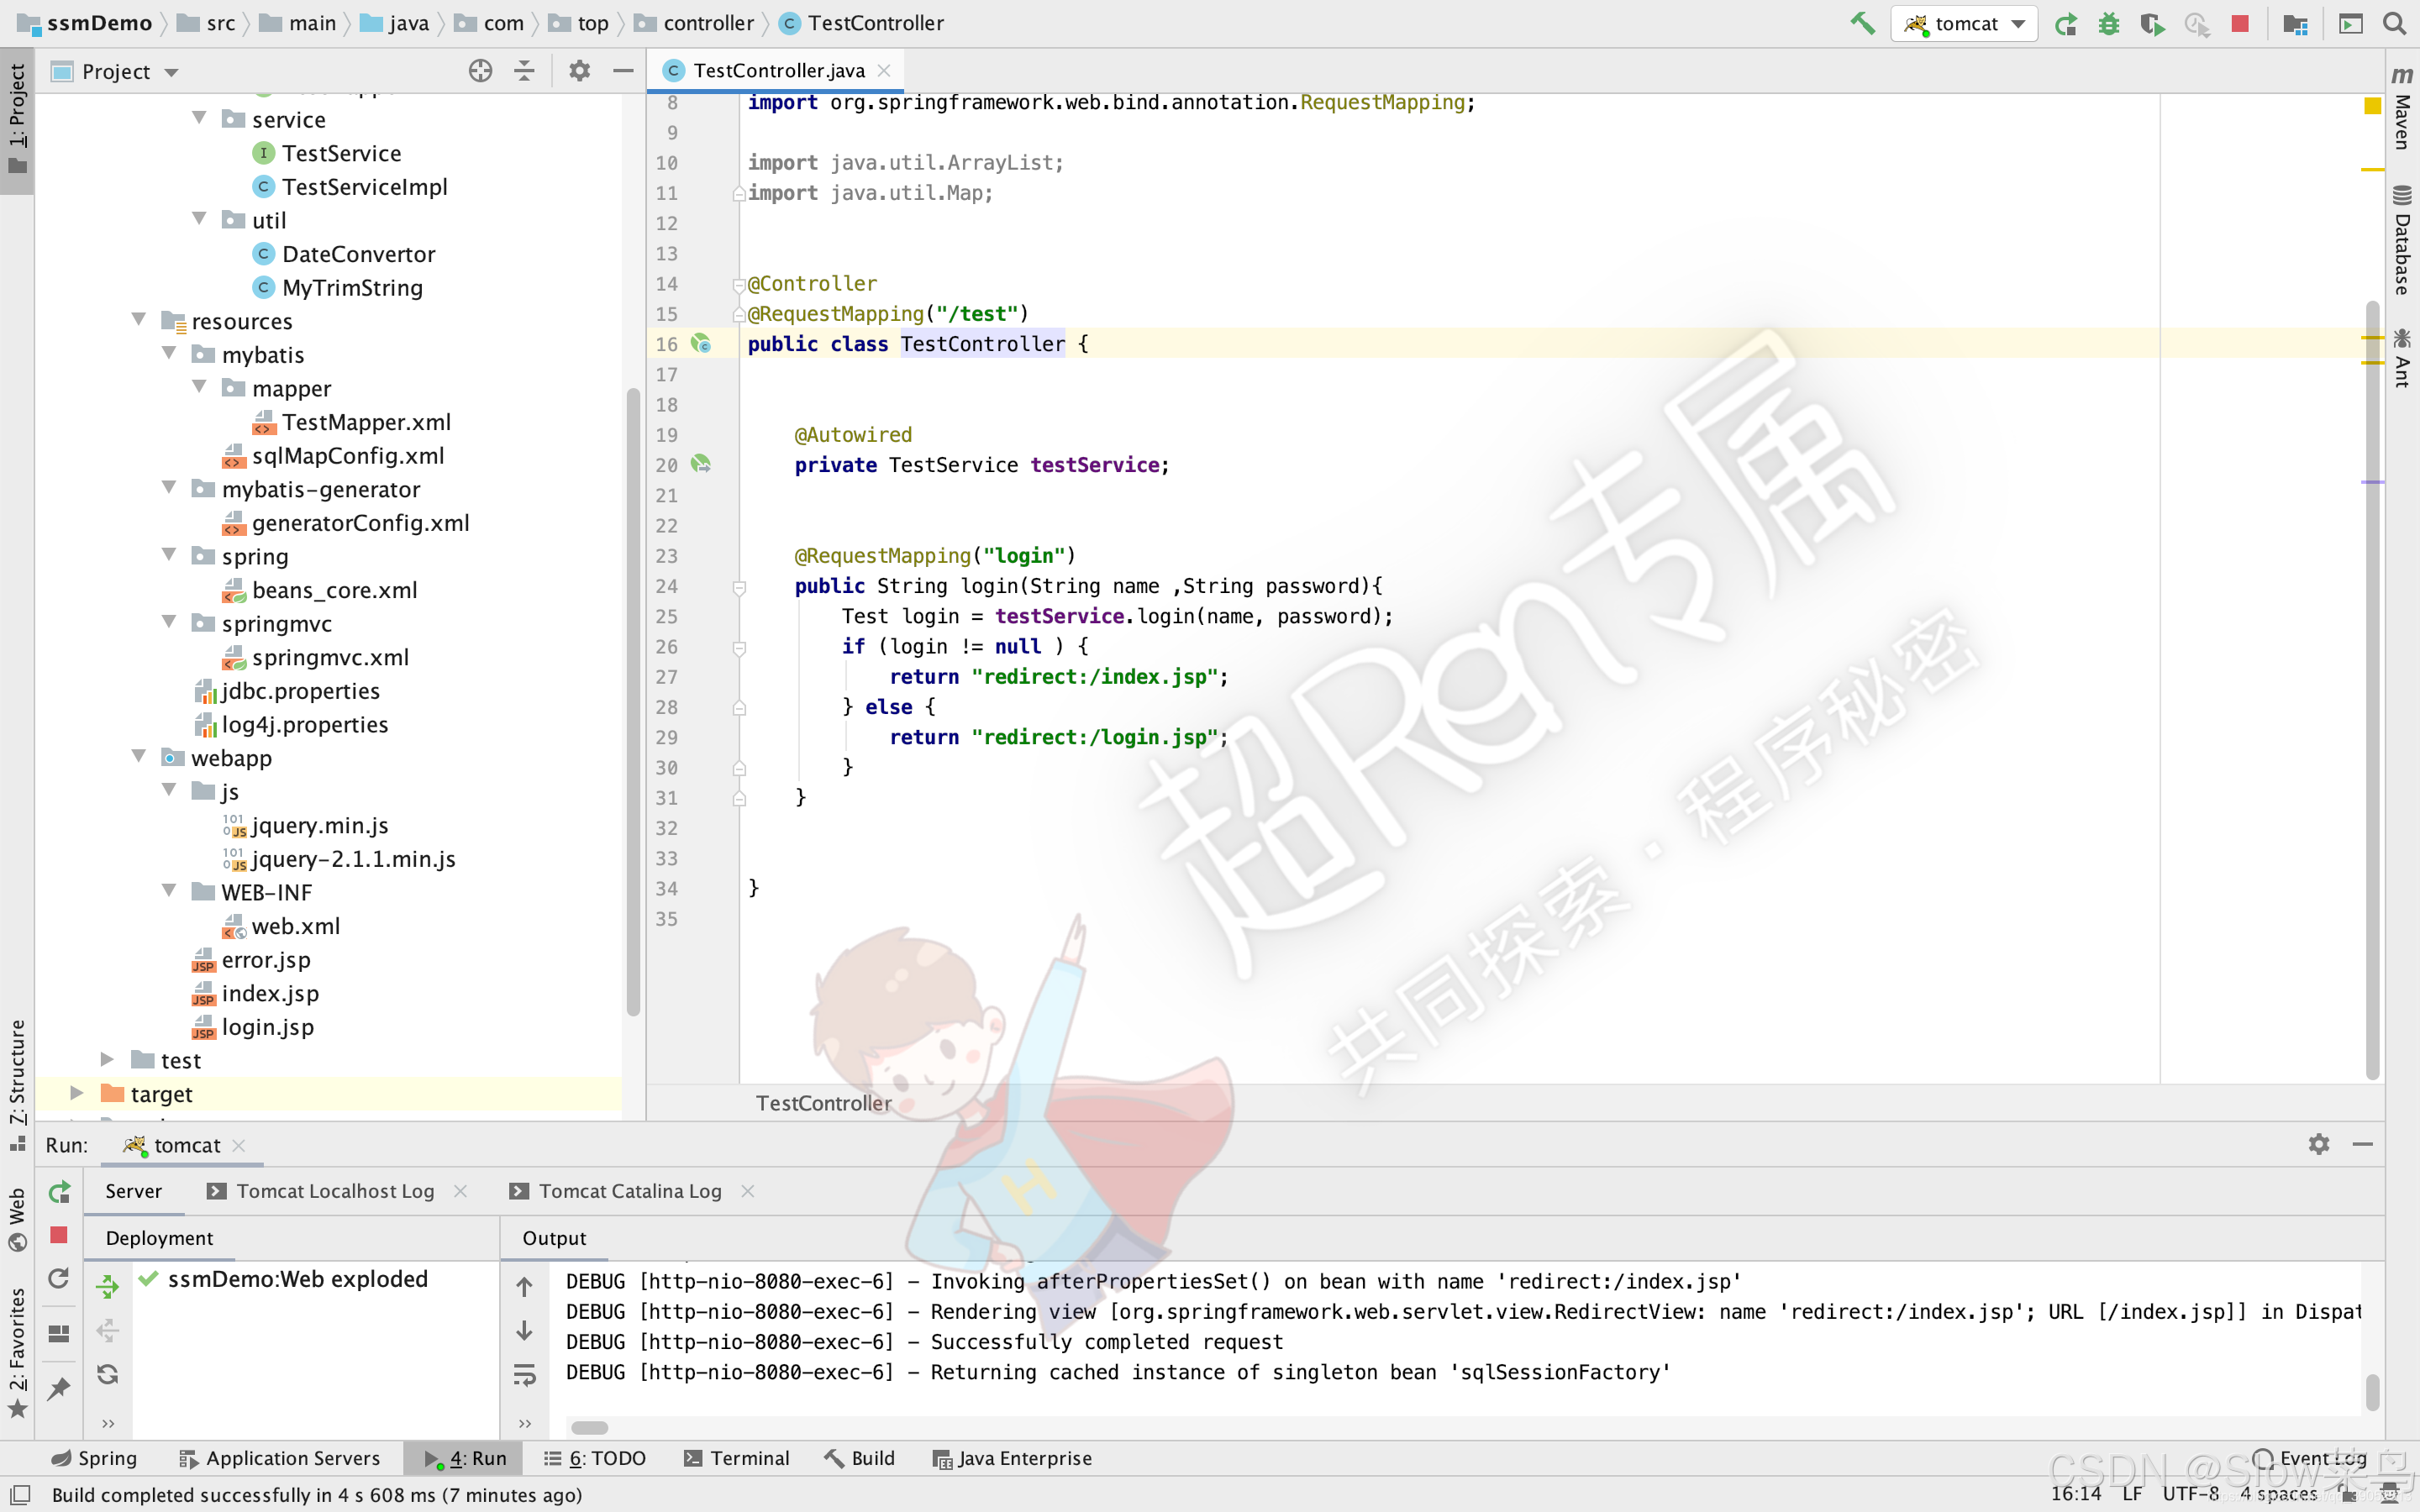Select TestServiceImpl in project tree
The height and width of the screenshot is (1512, 2420).
click(x=364, y=186)
